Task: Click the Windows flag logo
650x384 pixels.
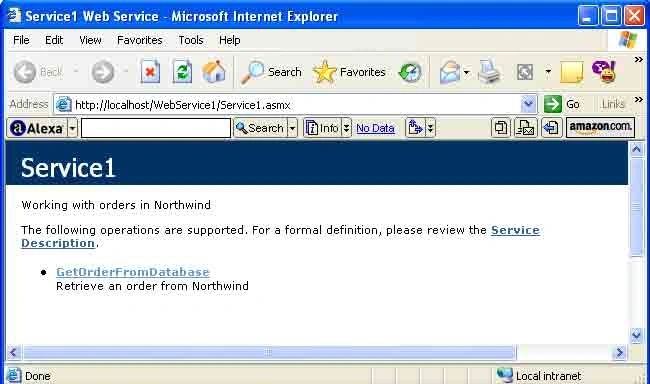Action: tap(628, 40)
